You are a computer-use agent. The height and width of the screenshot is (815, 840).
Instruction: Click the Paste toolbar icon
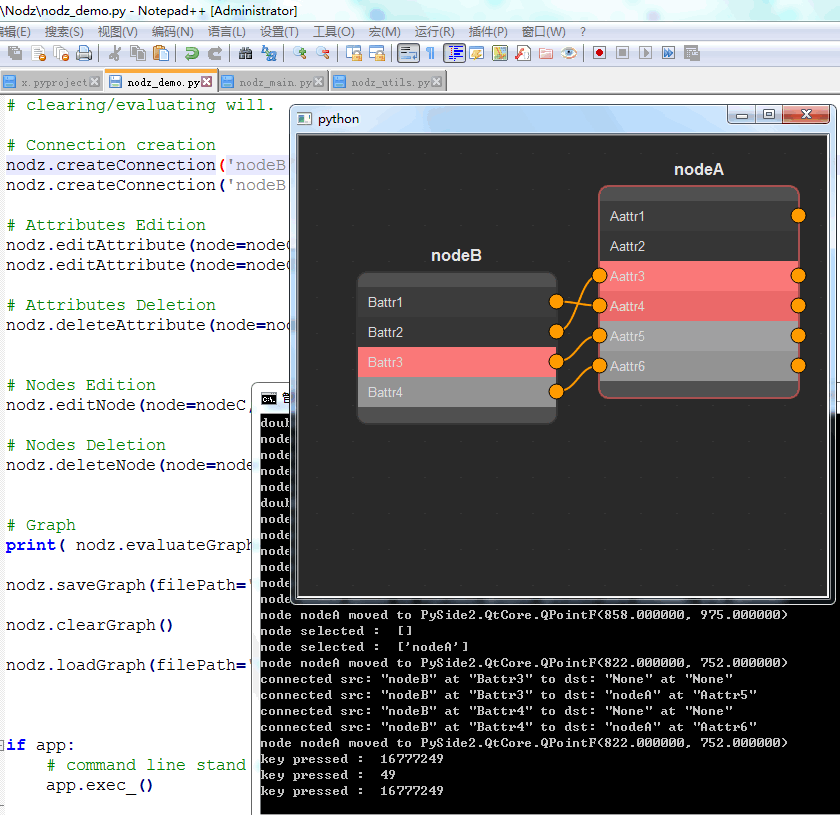point(161,53)
